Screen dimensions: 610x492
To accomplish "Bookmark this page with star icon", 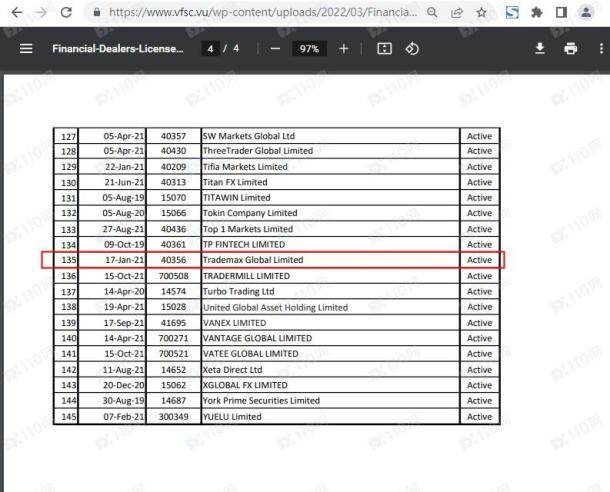I will point(481,13).
